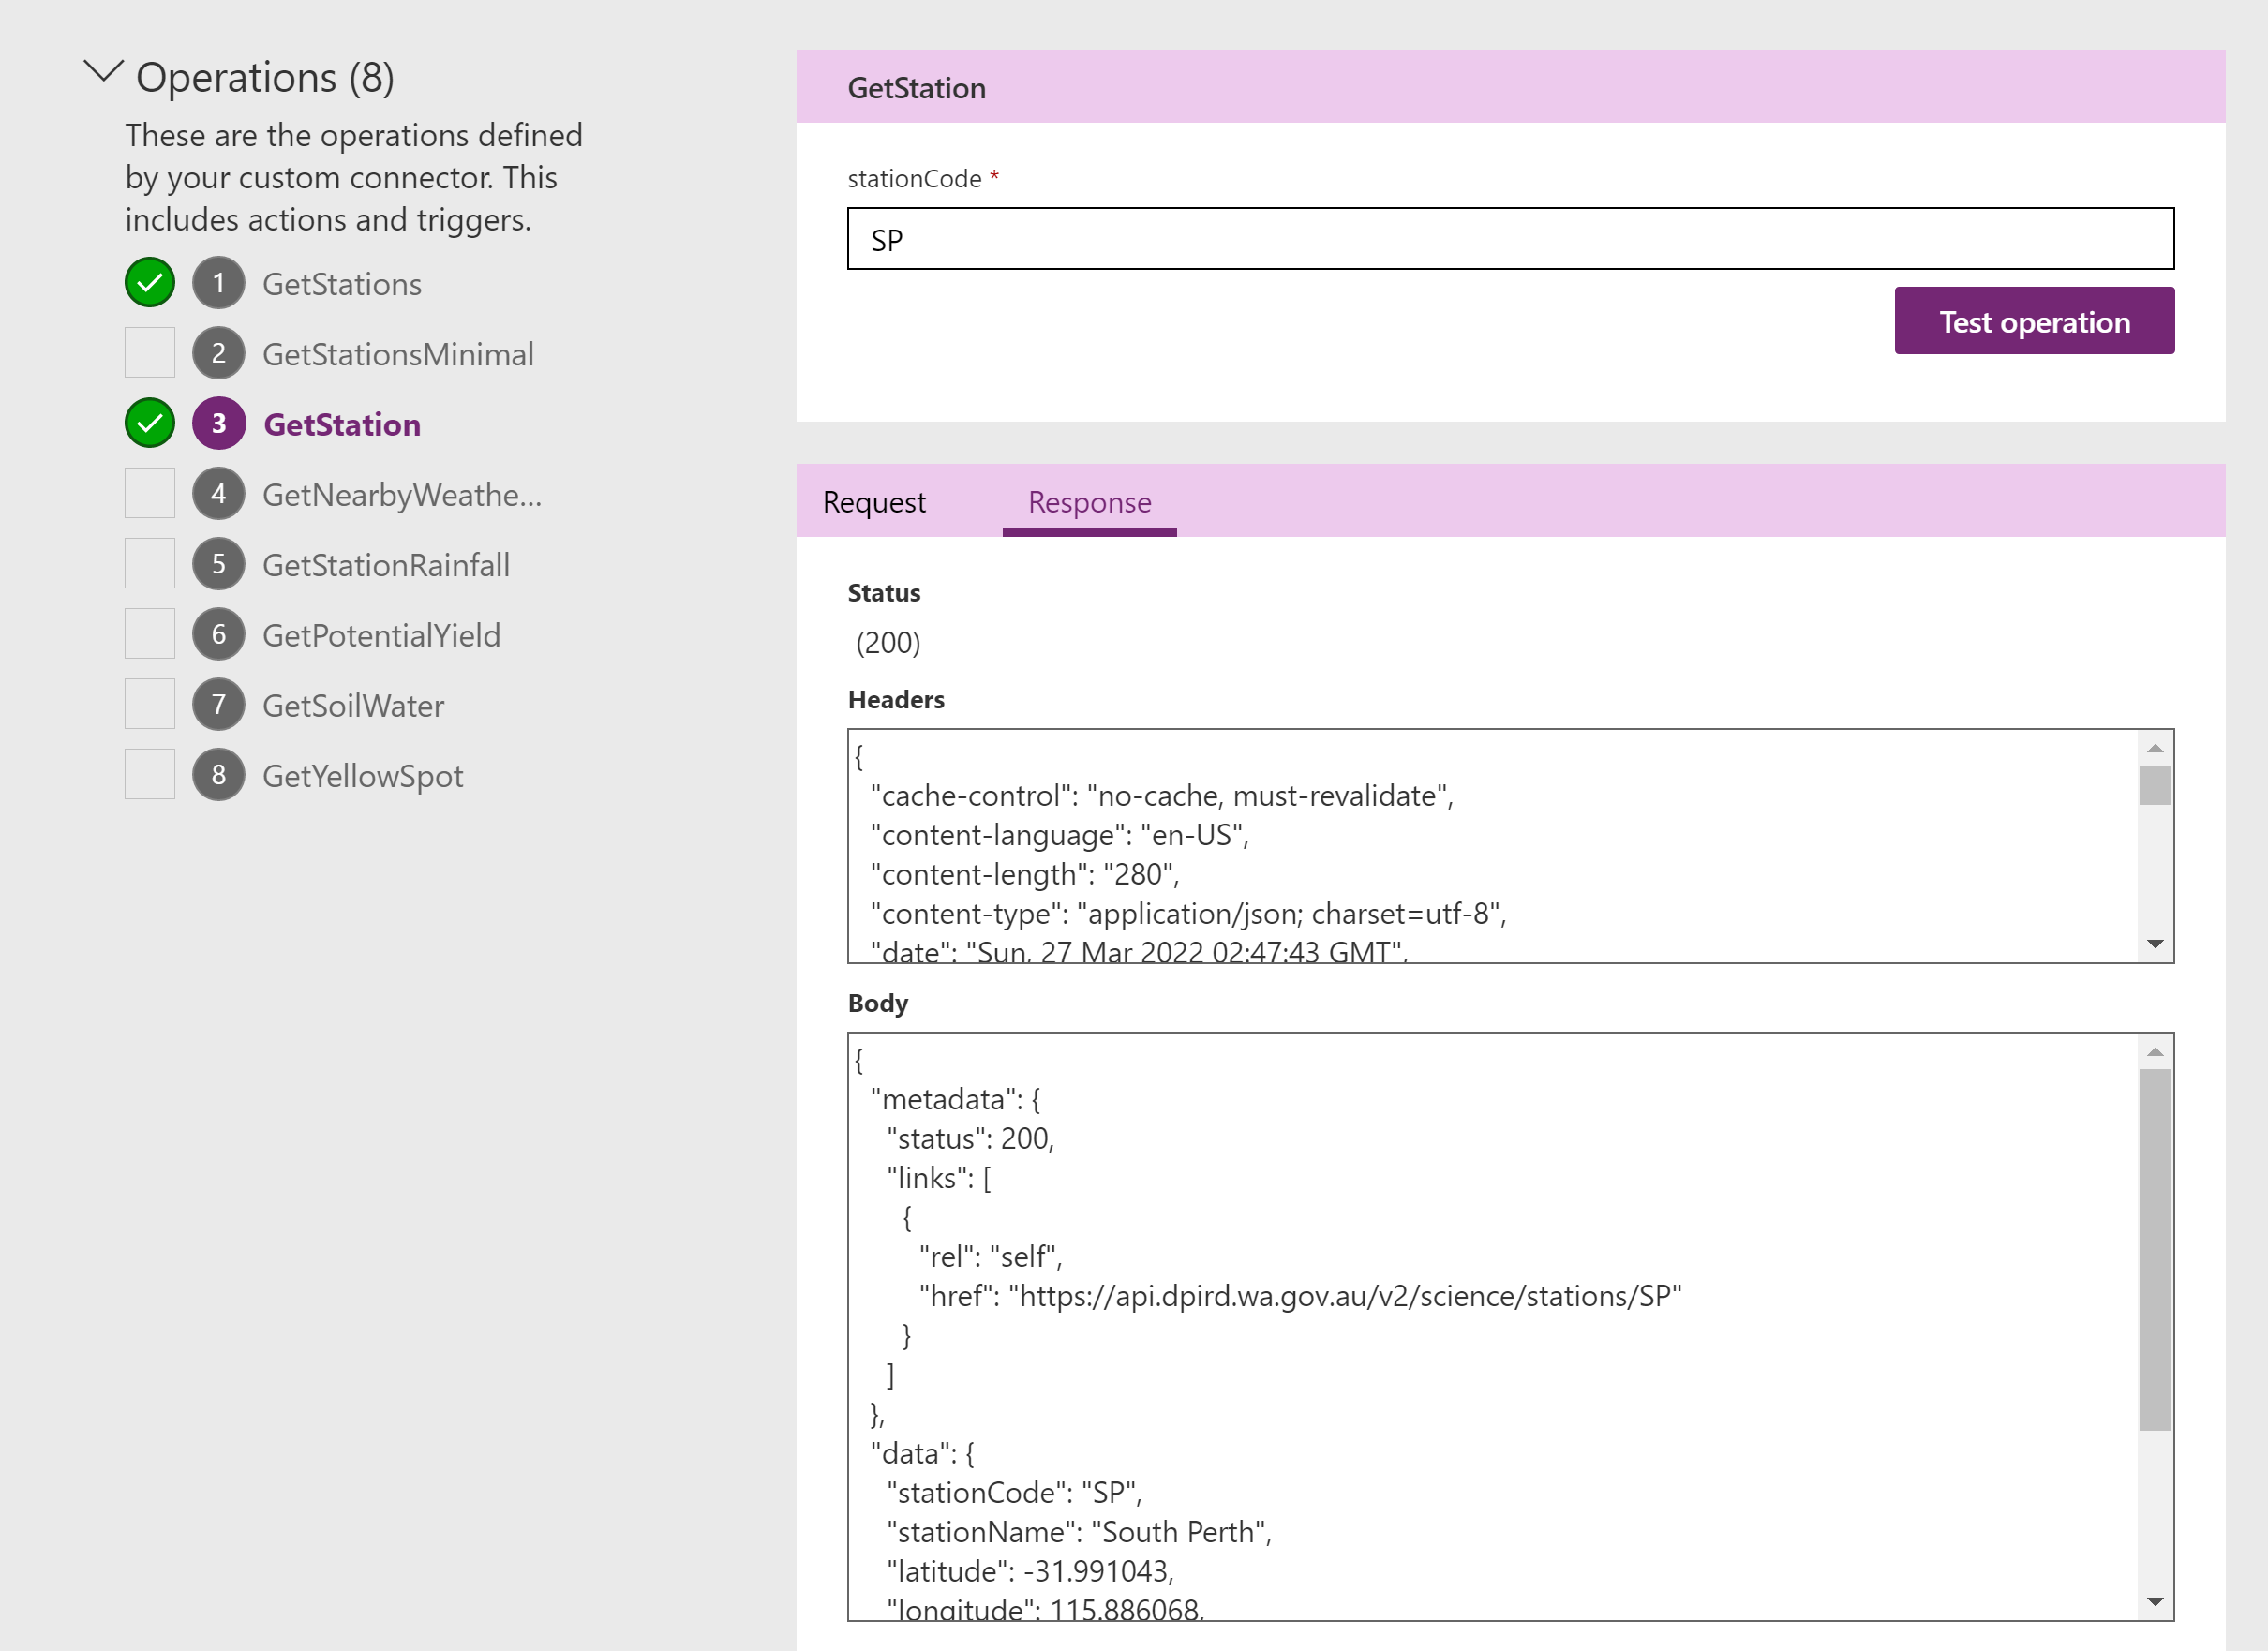
Task: Click the green checkmark beside GetStations
Action: [x=150, y=283]
